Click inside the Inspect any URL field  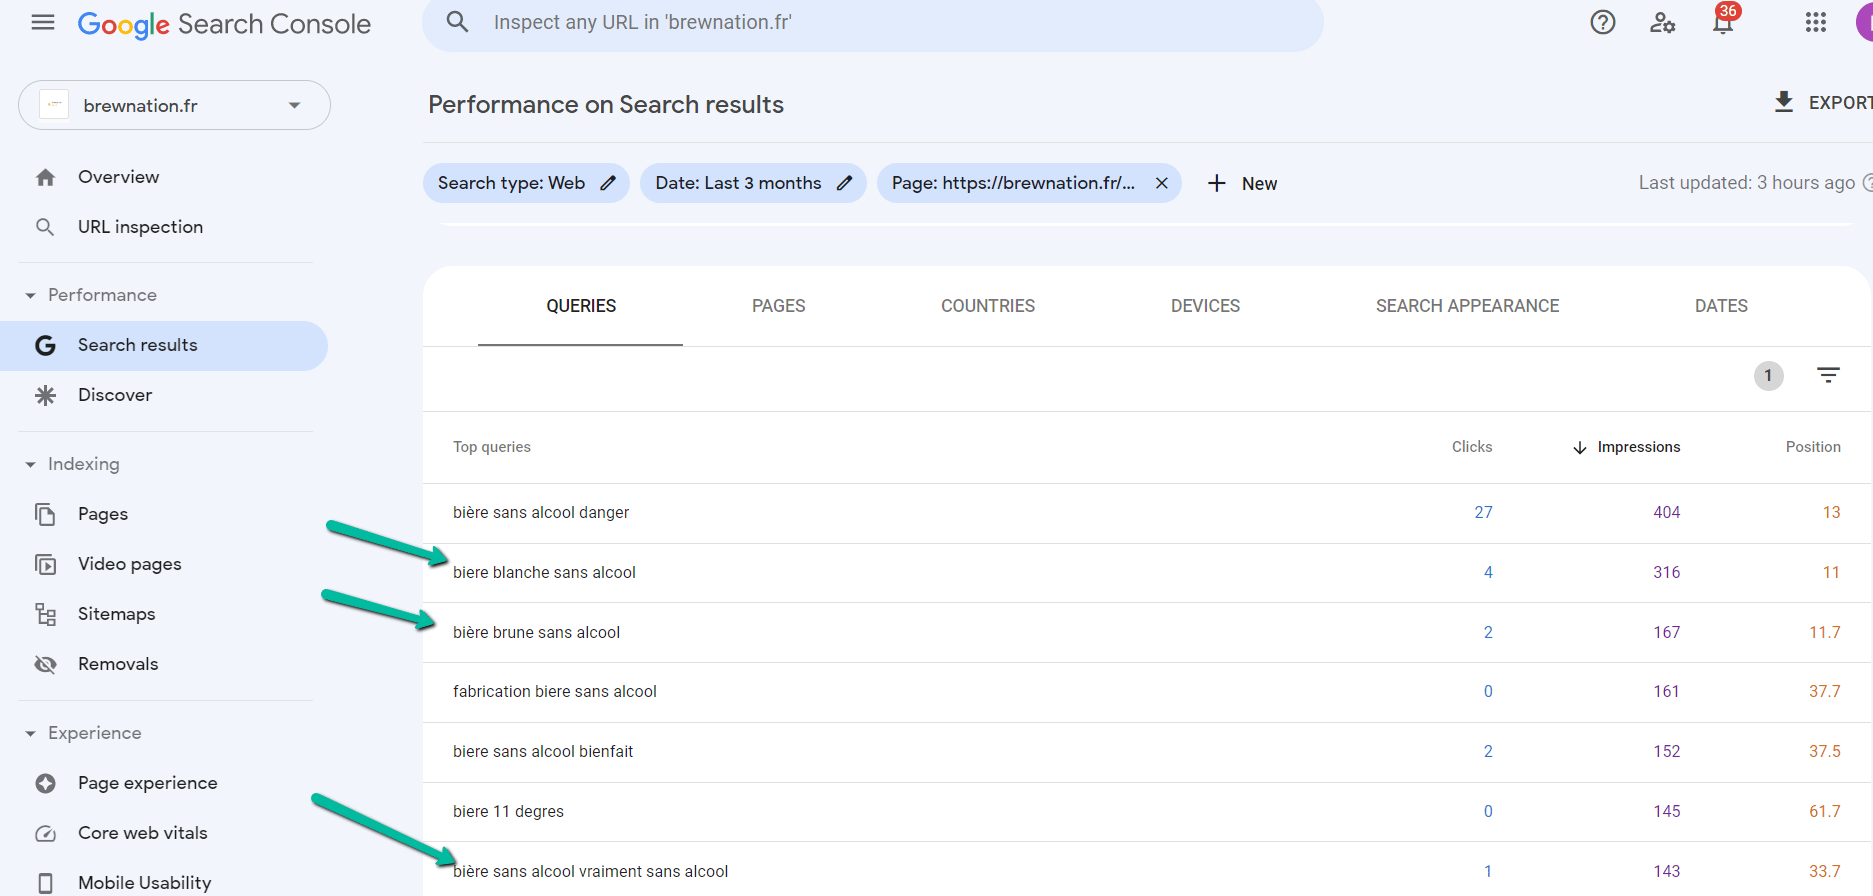pyautogui.click(x=872, y=22)
